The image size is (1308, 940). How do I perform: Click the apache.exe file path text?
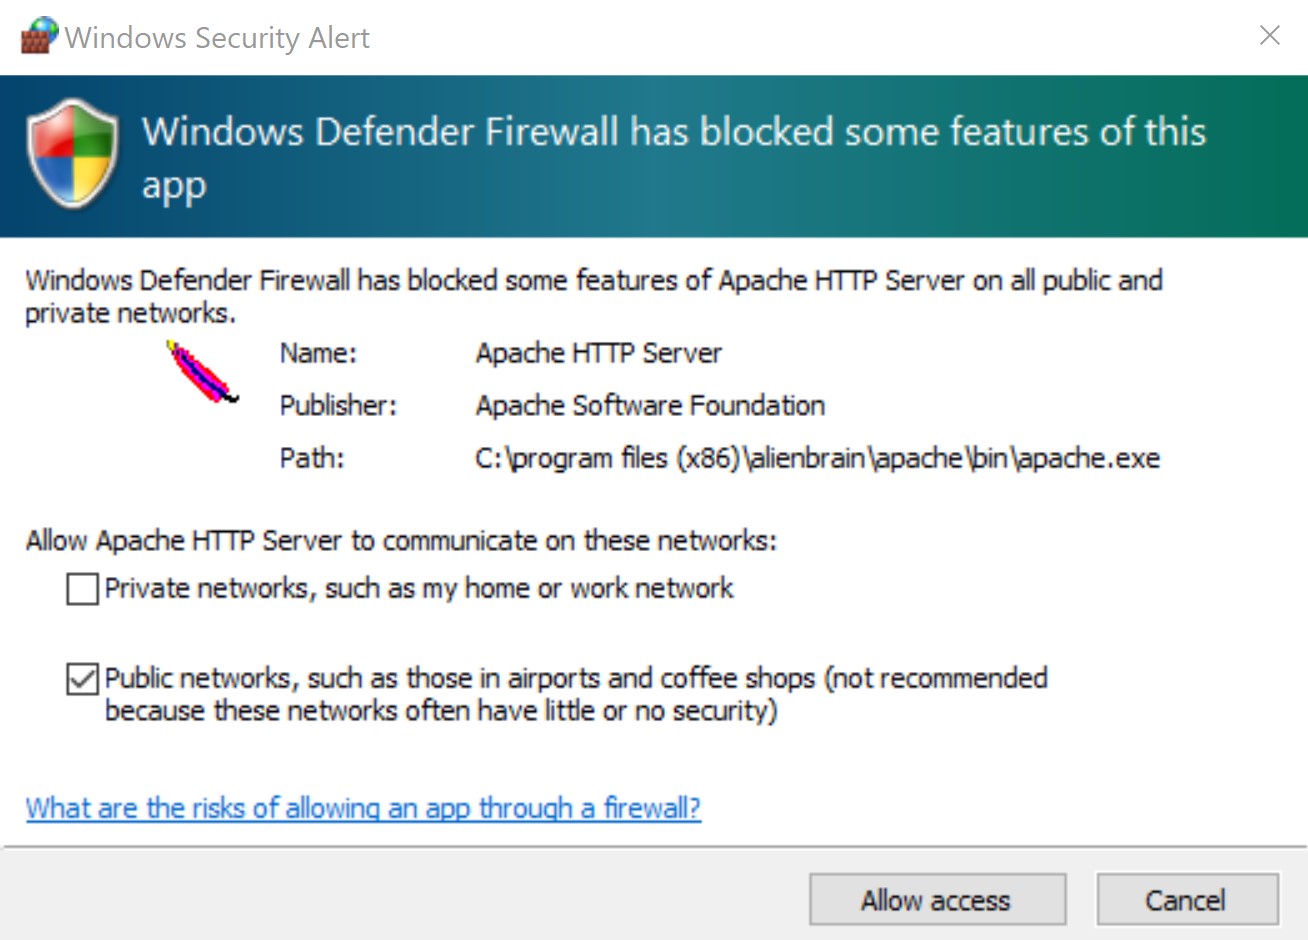click(817, 458)
